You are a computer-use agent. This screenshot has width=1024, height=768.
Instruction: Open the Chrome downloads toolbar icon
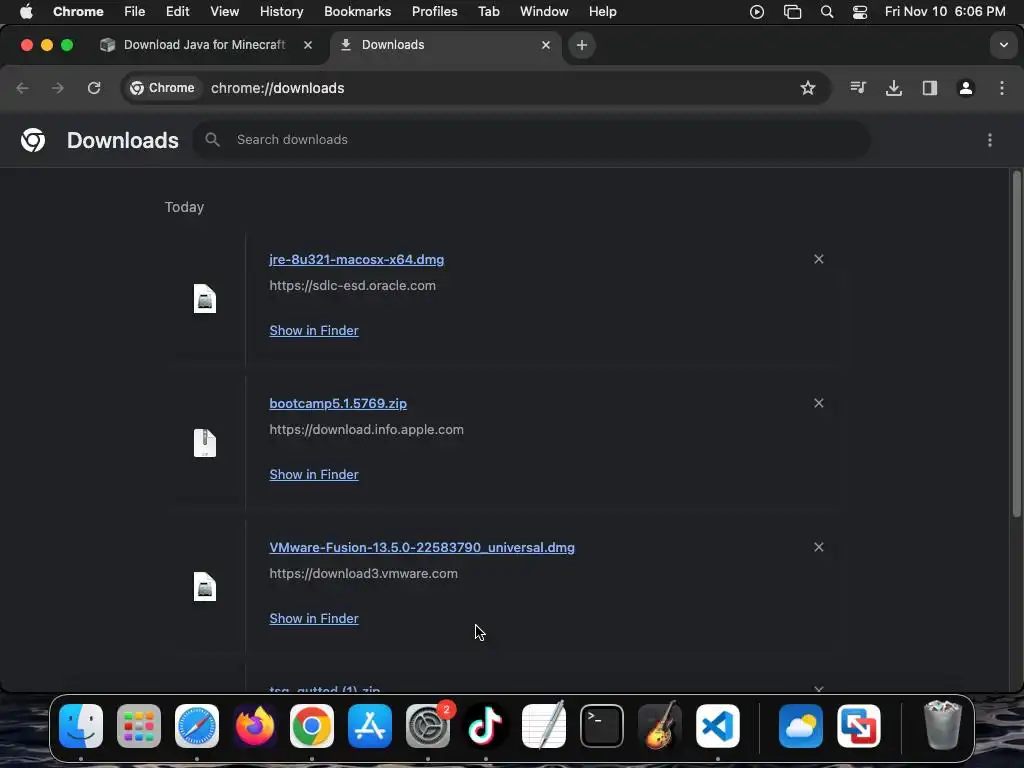coord(894,88)
